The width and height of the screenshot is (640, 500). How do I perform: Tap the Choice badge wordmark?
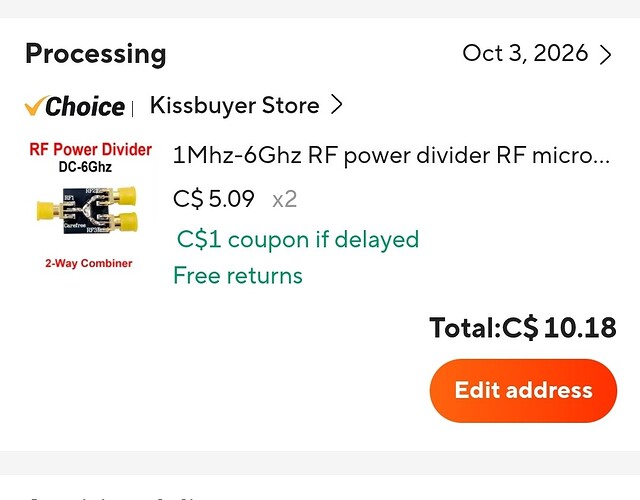tap(85, 107)
